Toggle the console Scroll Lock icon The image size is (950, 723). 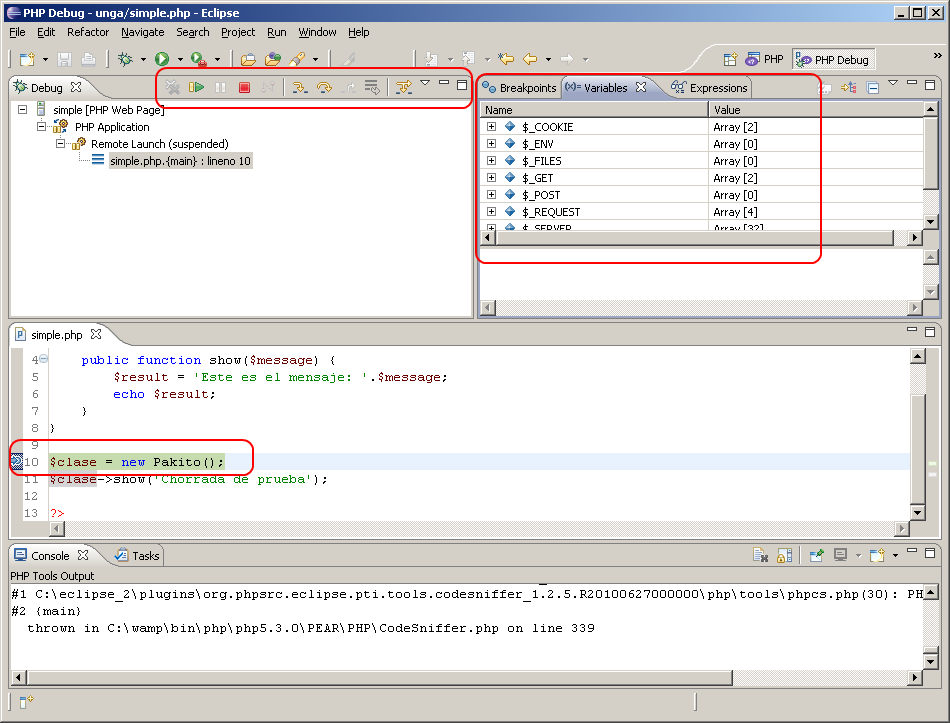tap(785, 555)
